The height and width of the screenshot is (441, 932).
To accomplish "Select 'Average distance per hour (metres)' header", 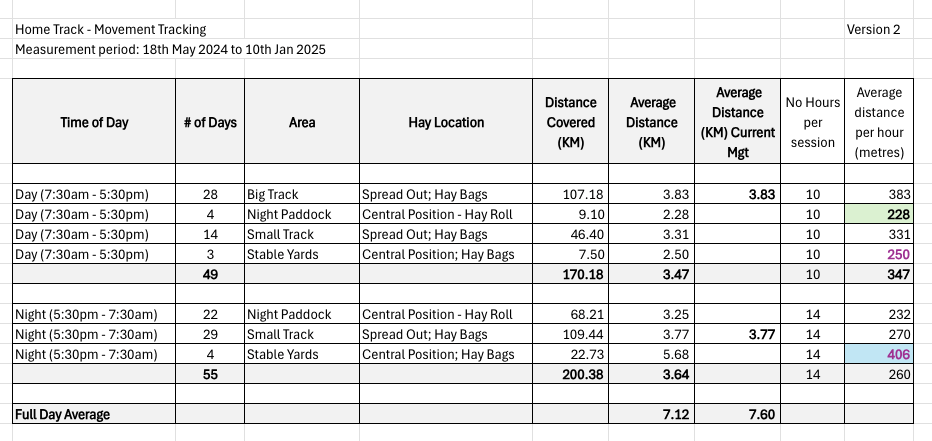I will [879, 122].
